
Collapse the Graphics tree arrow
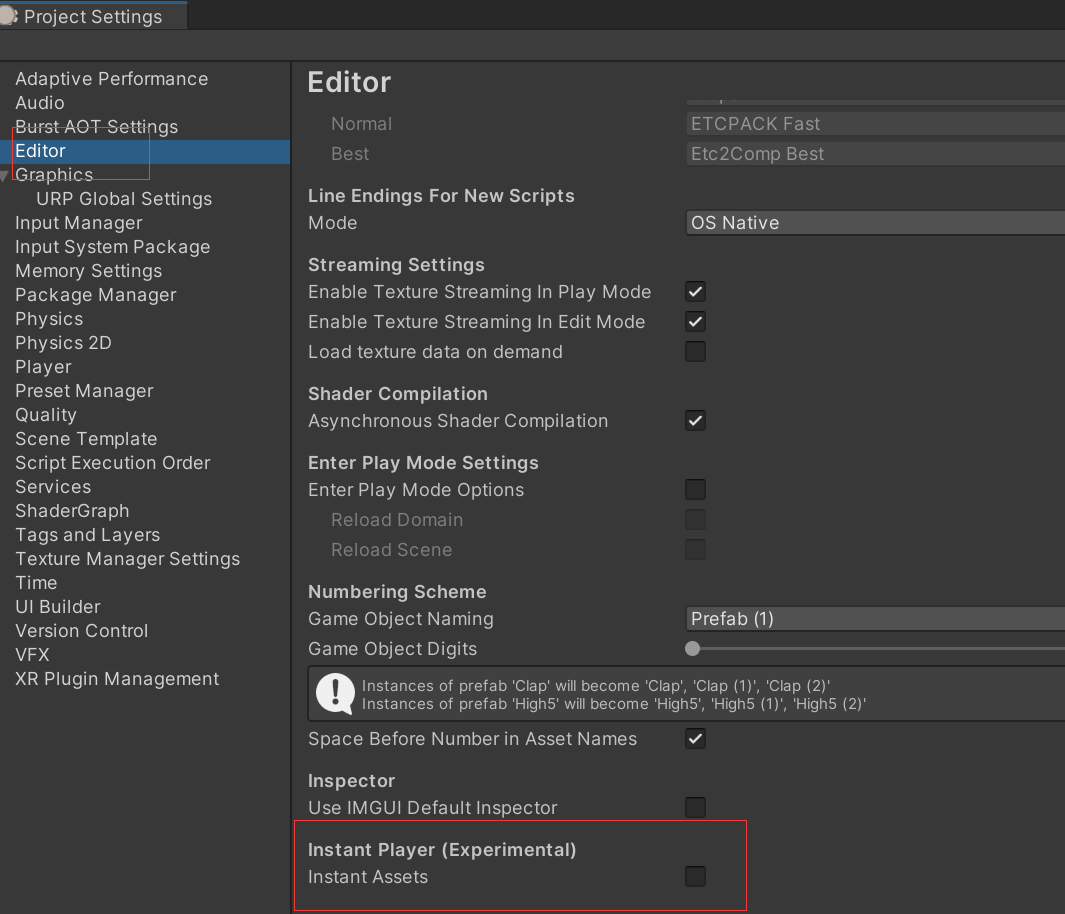pyautogui.click(x=6, y=176)
